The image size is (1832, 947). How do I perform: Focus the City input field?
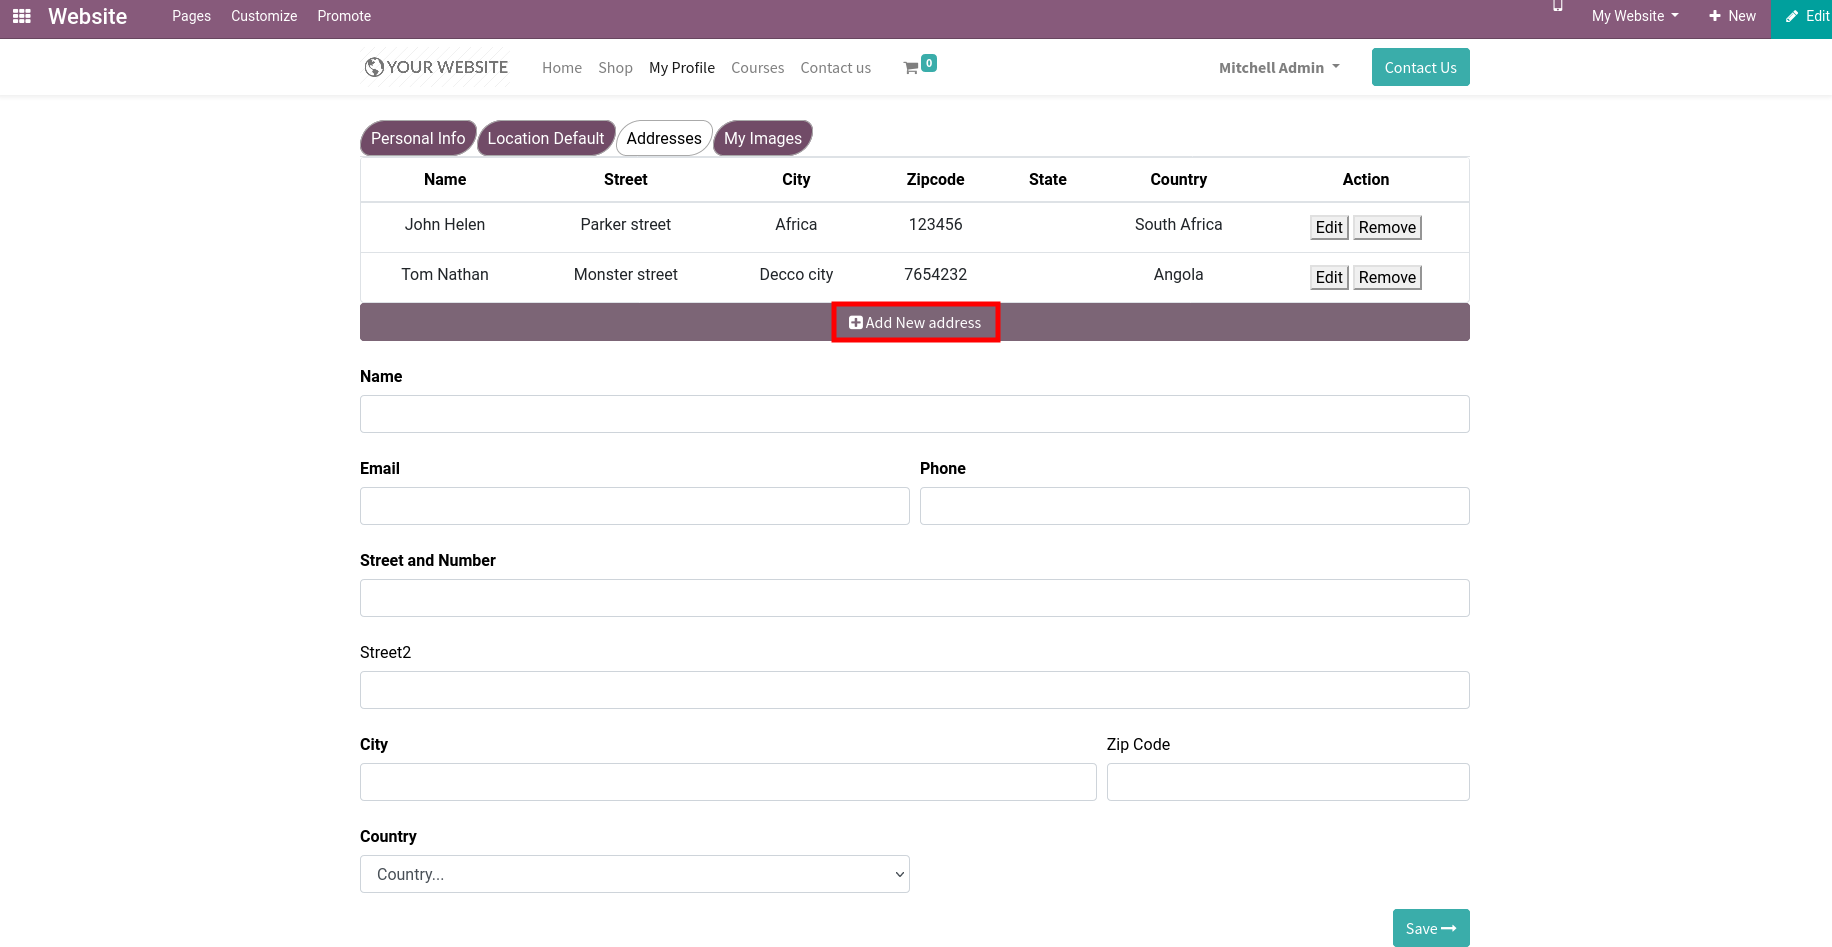(x=728, y=782)
